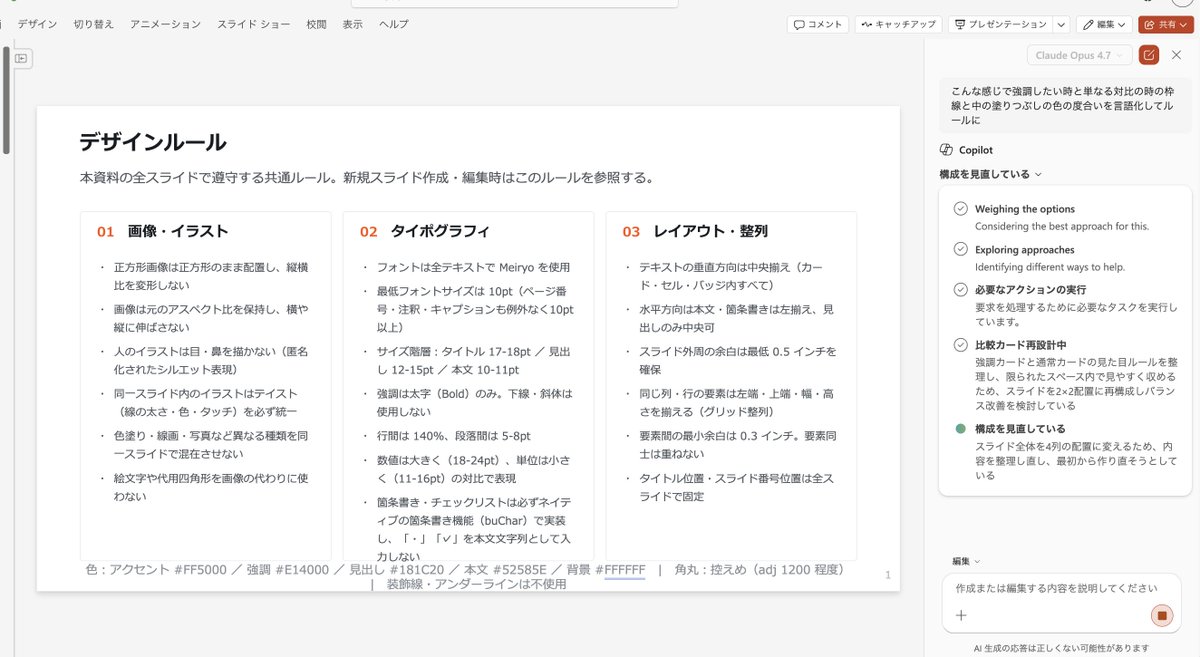
Task: Click the Exploring approaches step title
Action: point(1025,249)
